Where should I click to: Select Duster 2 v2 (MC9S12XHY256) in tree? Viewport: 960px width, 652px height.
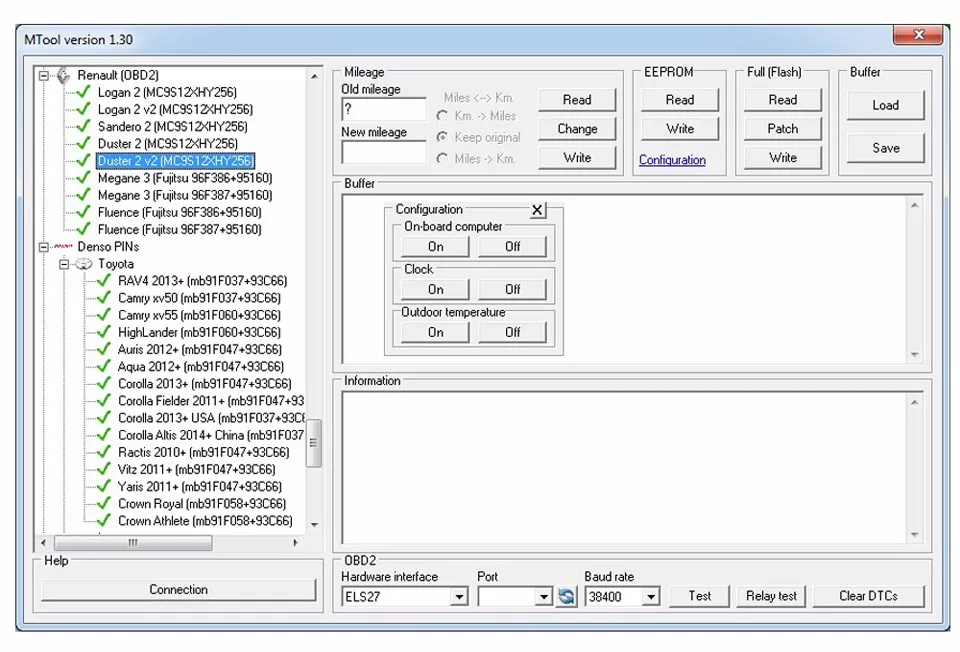tap(175, 160)
